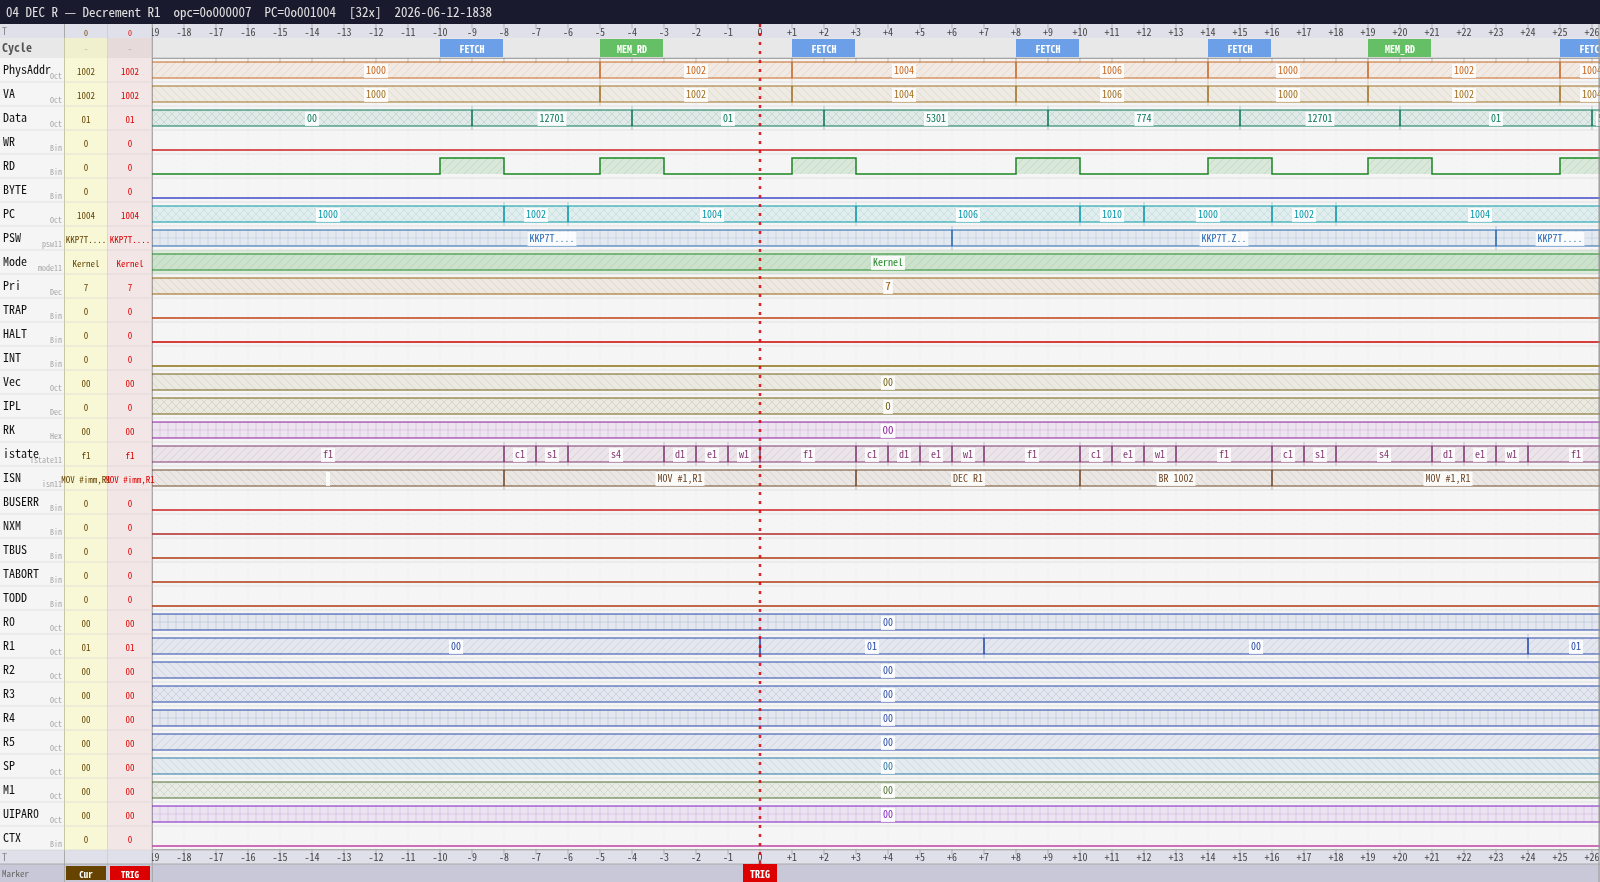Viewport: 1600px width, 882px height.
Task: Click the MEM_RD cycle block near time +20
Action: click(1399, 49)
